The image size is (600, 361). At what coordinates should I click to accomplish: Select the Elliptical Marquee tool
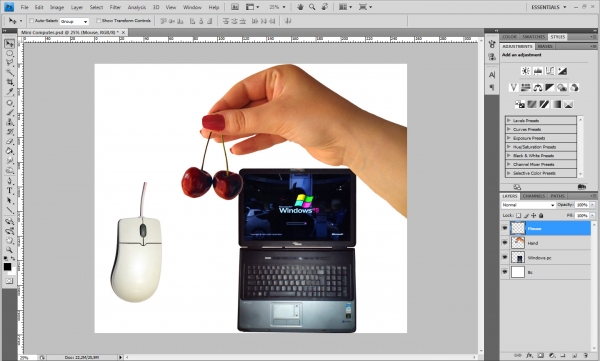[9, 54]
